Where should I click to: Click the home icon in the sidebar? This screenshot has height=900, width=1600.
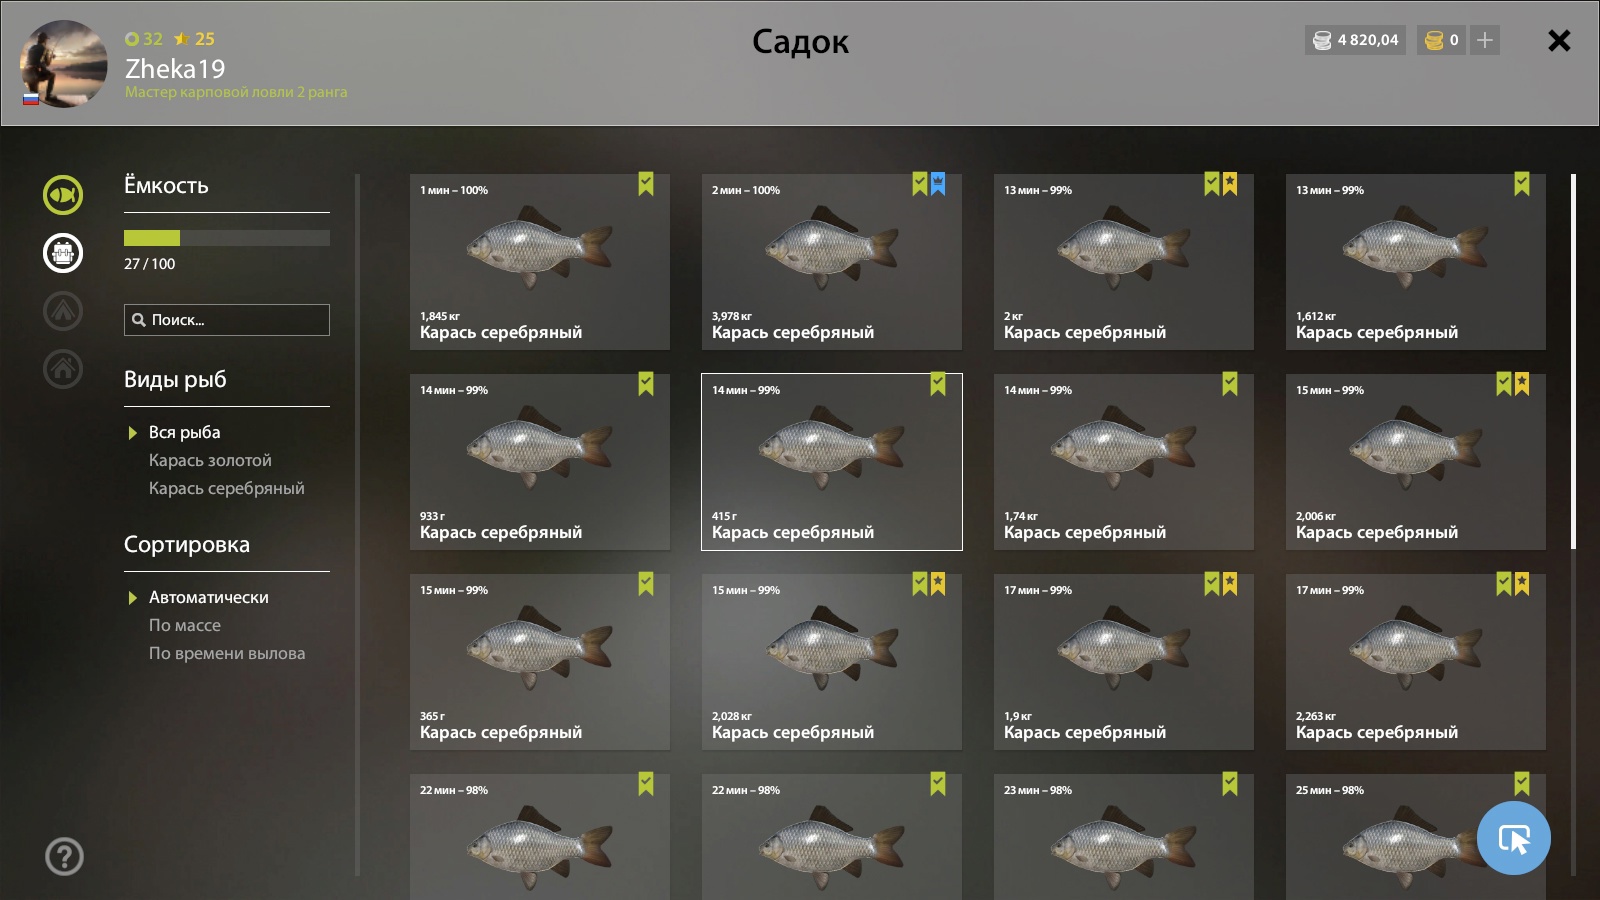click(63, 369)
